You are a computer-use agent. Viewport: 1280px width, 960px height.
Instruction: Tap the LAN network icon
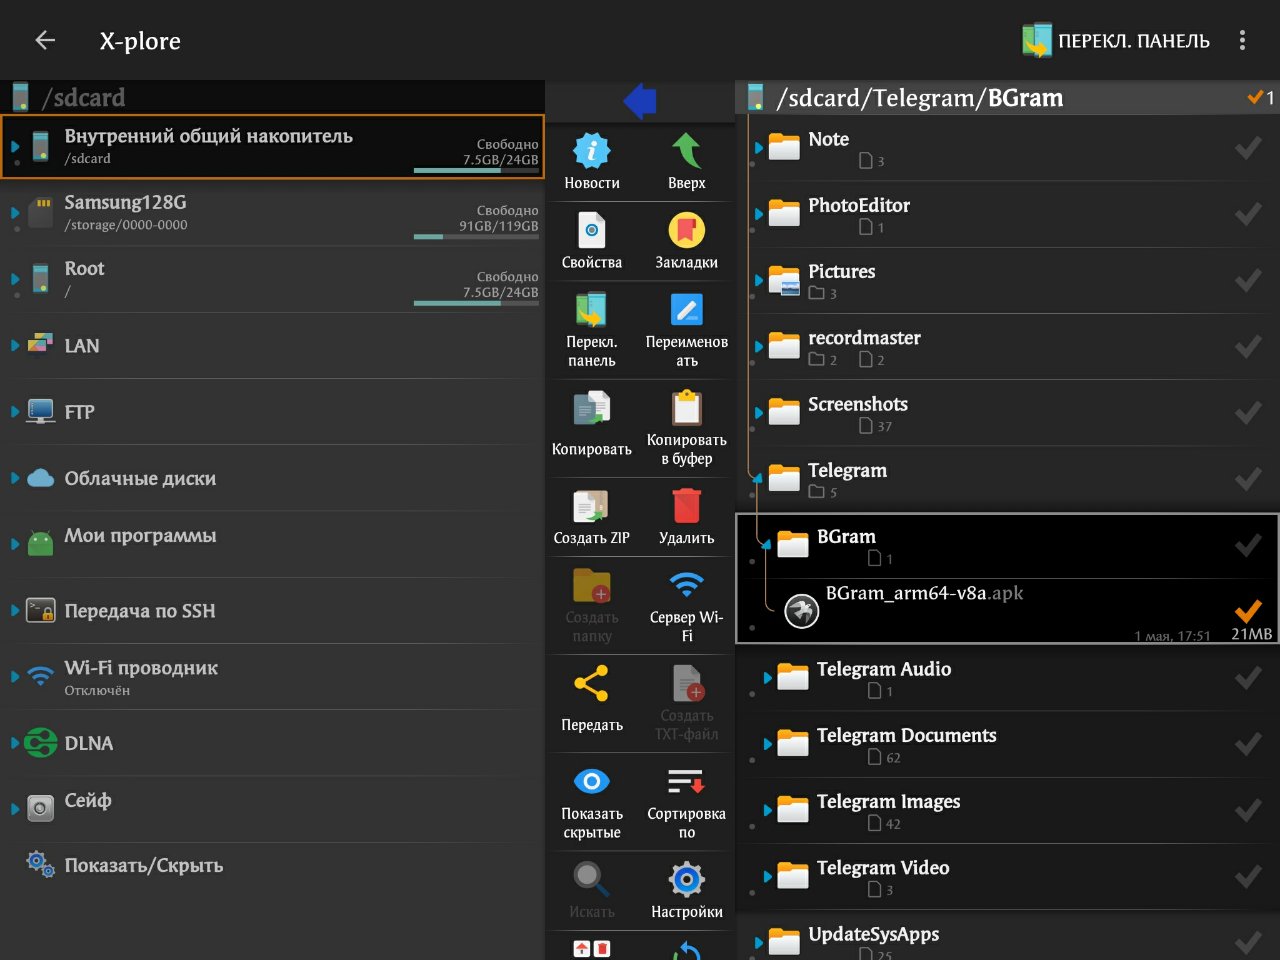tap(40, 344)
